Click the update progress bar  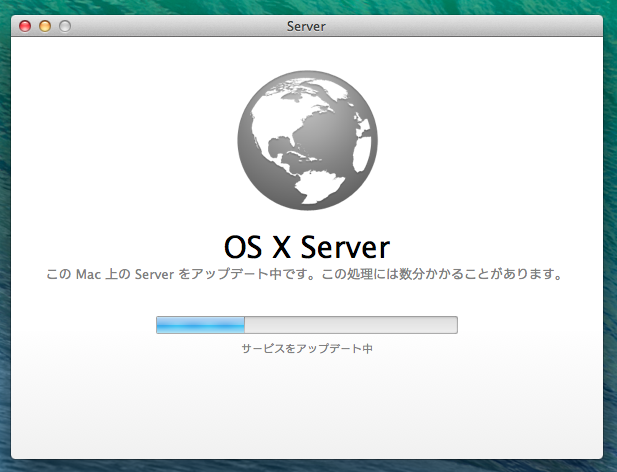tap(307, 325)
